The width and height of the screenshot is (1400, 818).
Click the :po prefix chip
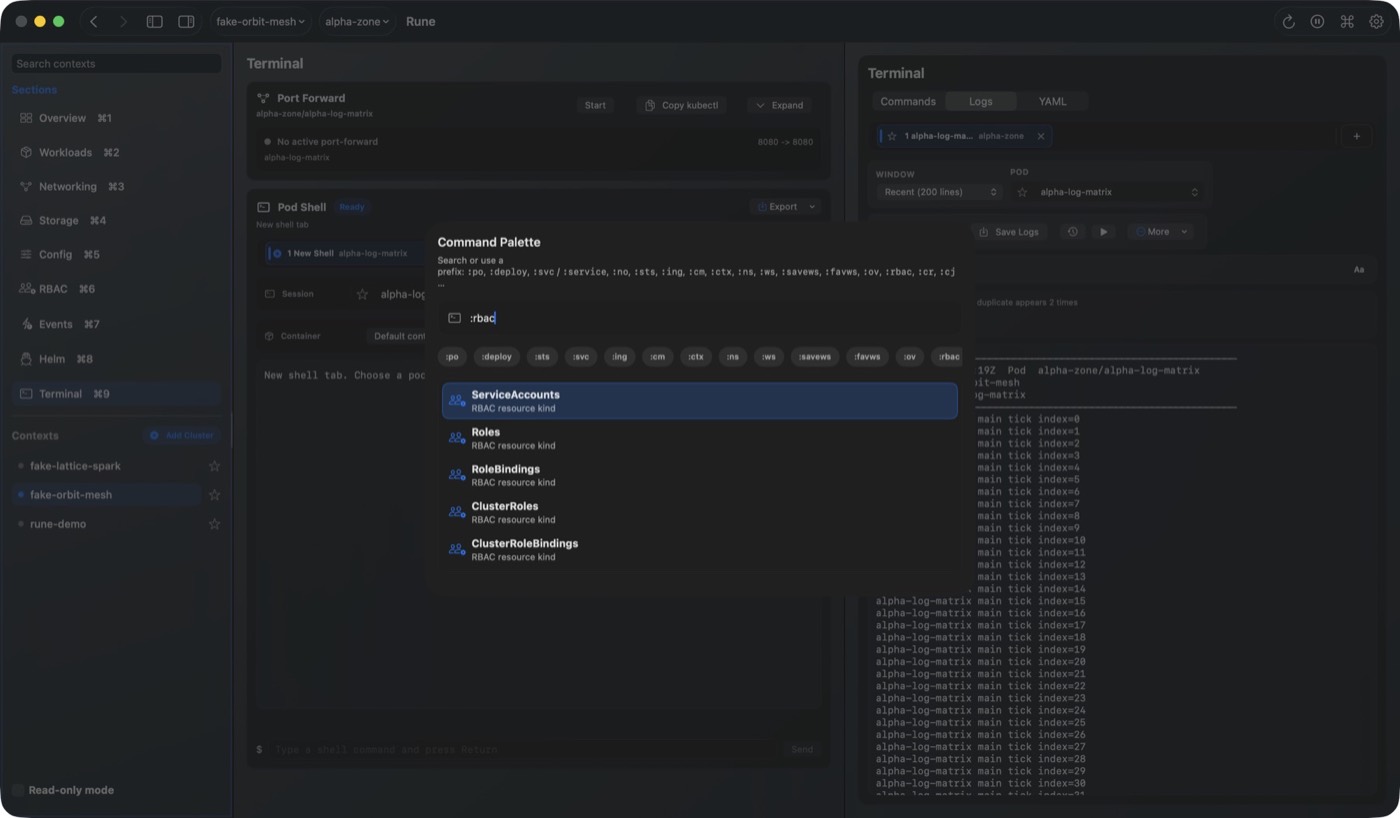(453, 357)
